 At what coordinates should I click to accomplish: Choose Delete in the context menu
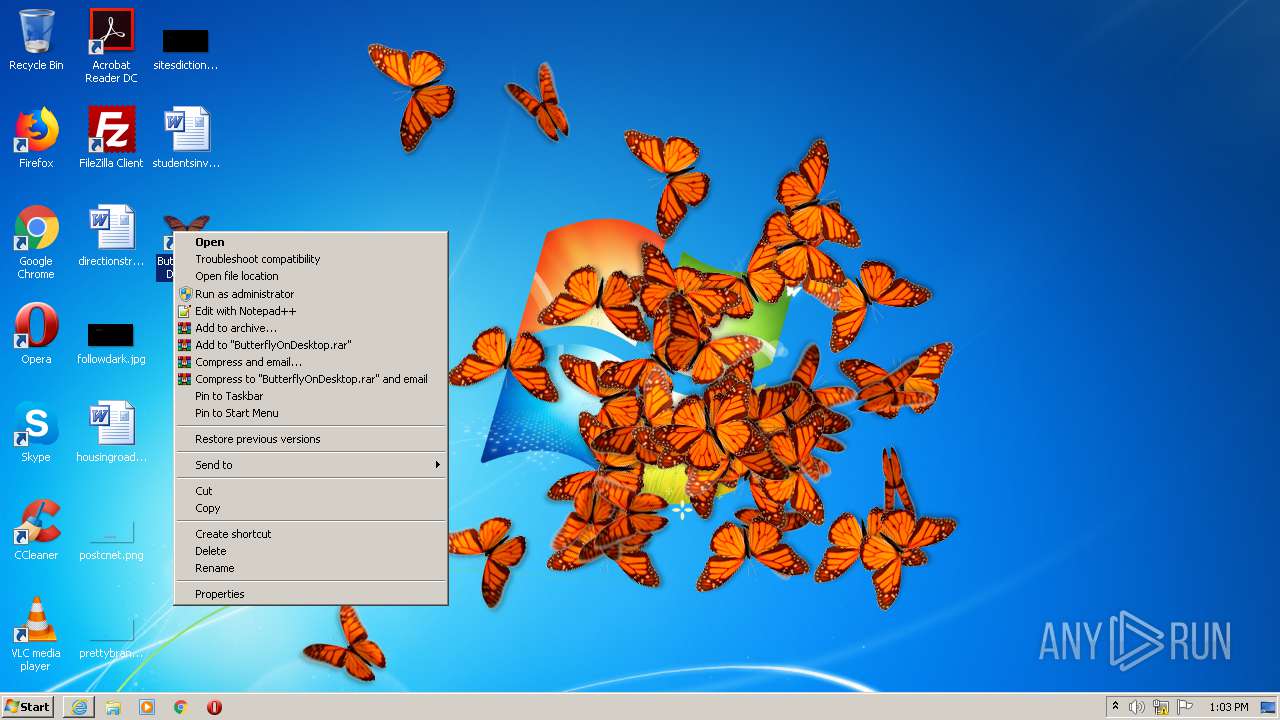[311, 551]
